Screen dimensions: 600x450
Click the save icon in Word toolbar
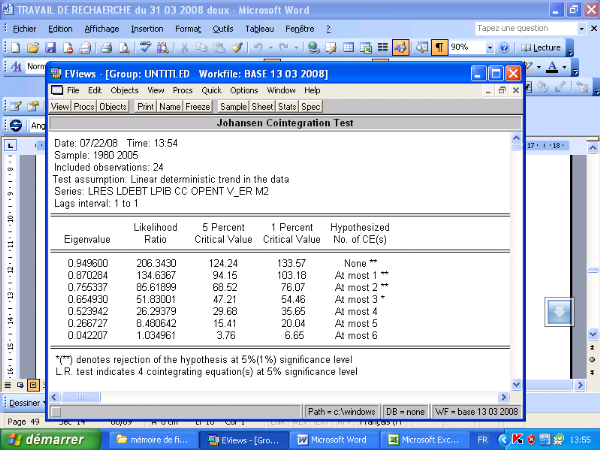(48, 47)
